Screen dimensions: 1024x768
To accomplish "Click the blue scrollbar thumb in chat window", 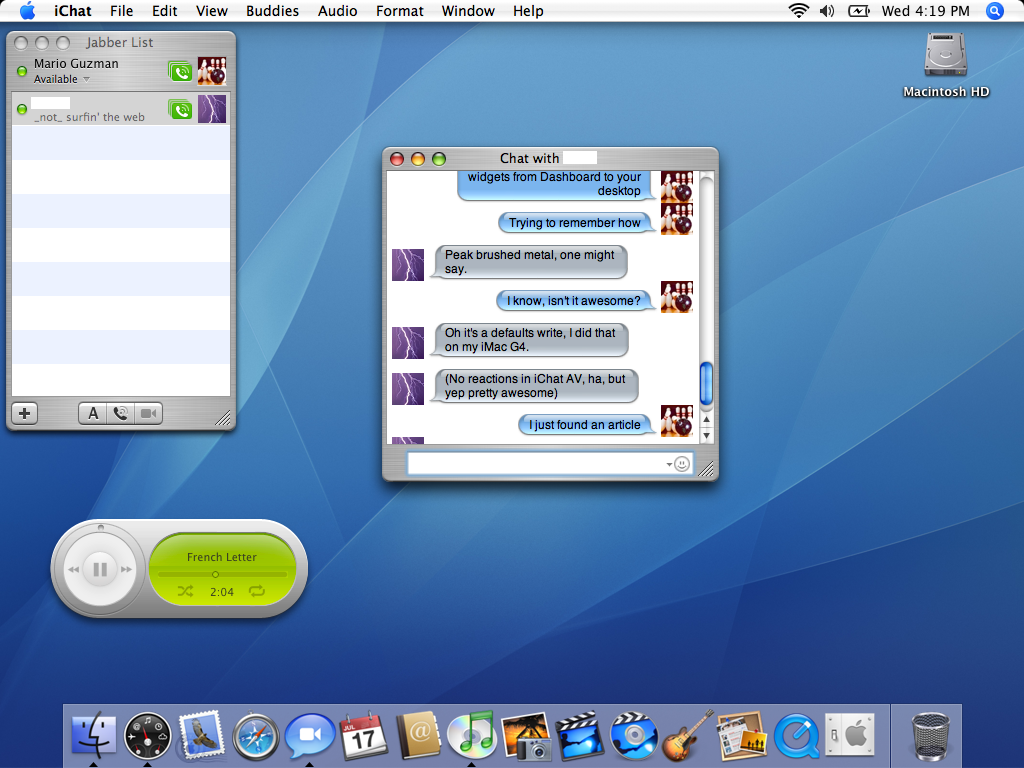I will pyautogui.click(x=706, y=383).
